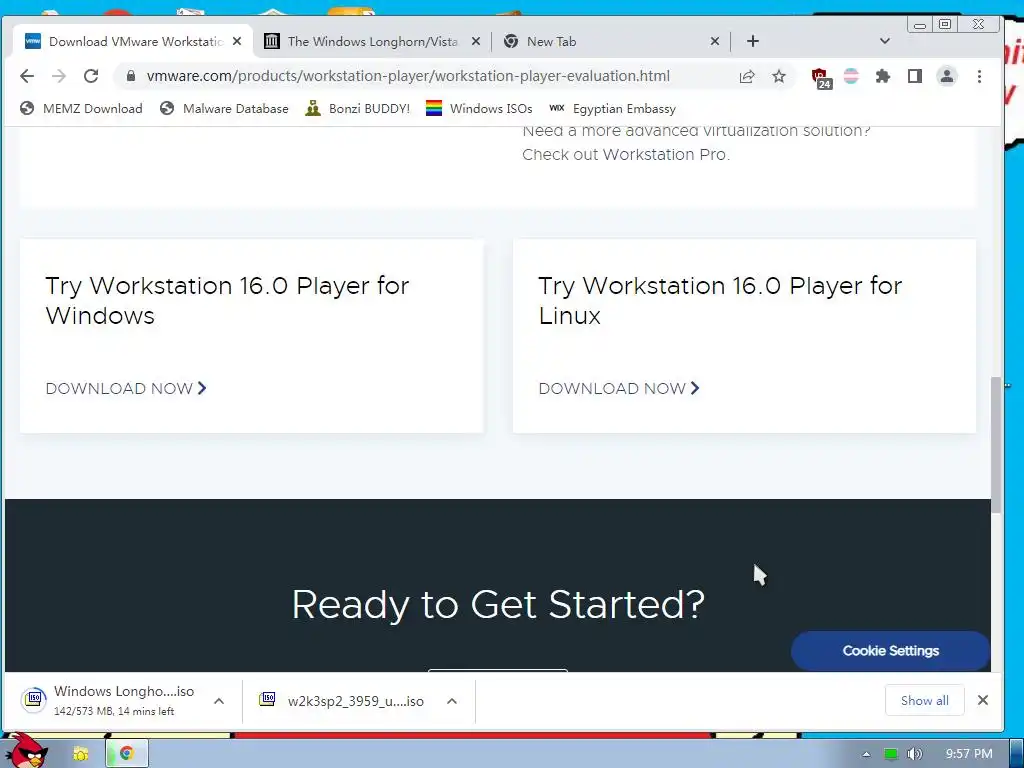Image resolution: width=1024 pixels, height=768 pixels.
Task: Reload the VMware page
Action: pos(91,76)
